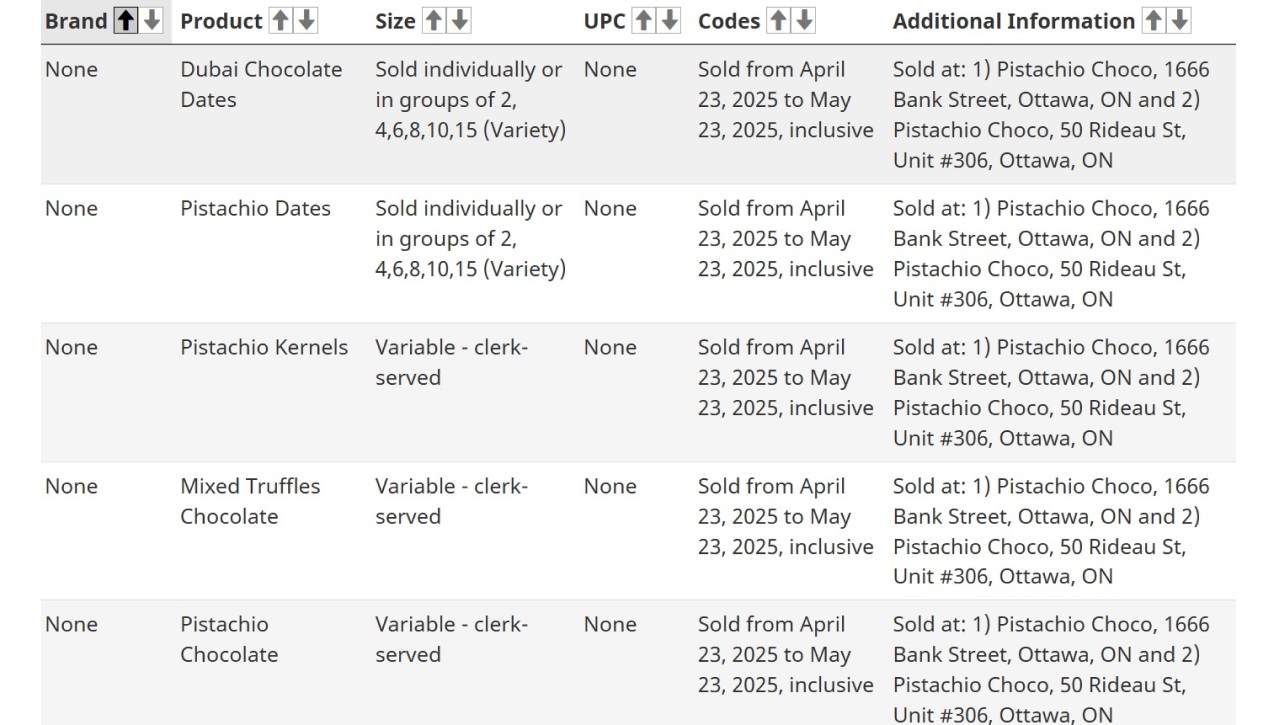This screenshot has width=1280, height=725.
Task: Sort UPC column ascending arrow
Action: pos(644,21)
